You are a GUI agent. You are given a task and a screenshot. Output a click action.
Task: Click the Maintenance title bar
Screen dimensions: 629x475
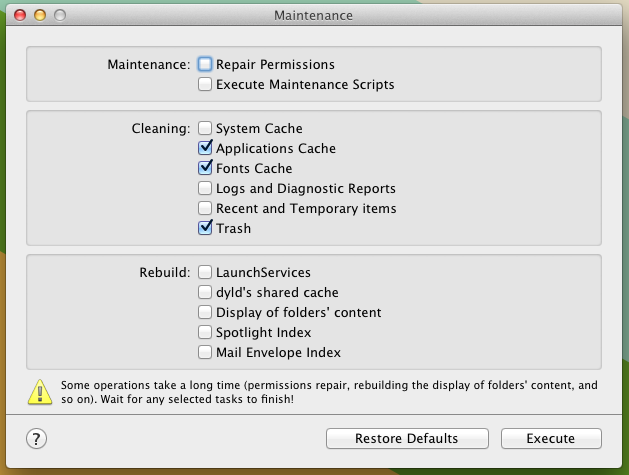[x=313, y=15]
